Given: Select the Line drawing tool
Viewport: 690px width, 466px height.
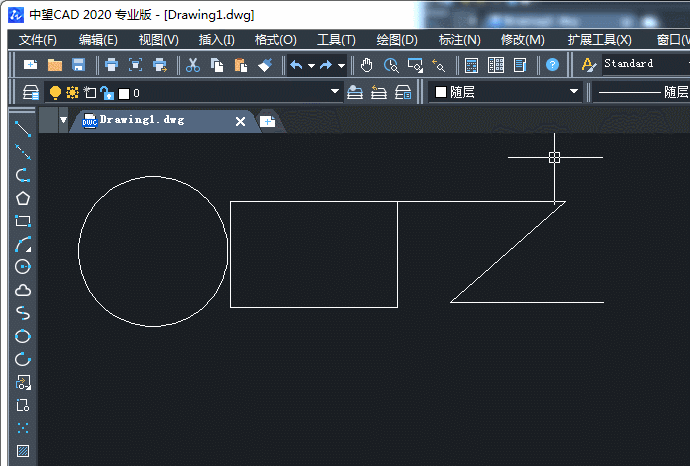Looking at the screenshot, I should [x=23, y=129].
